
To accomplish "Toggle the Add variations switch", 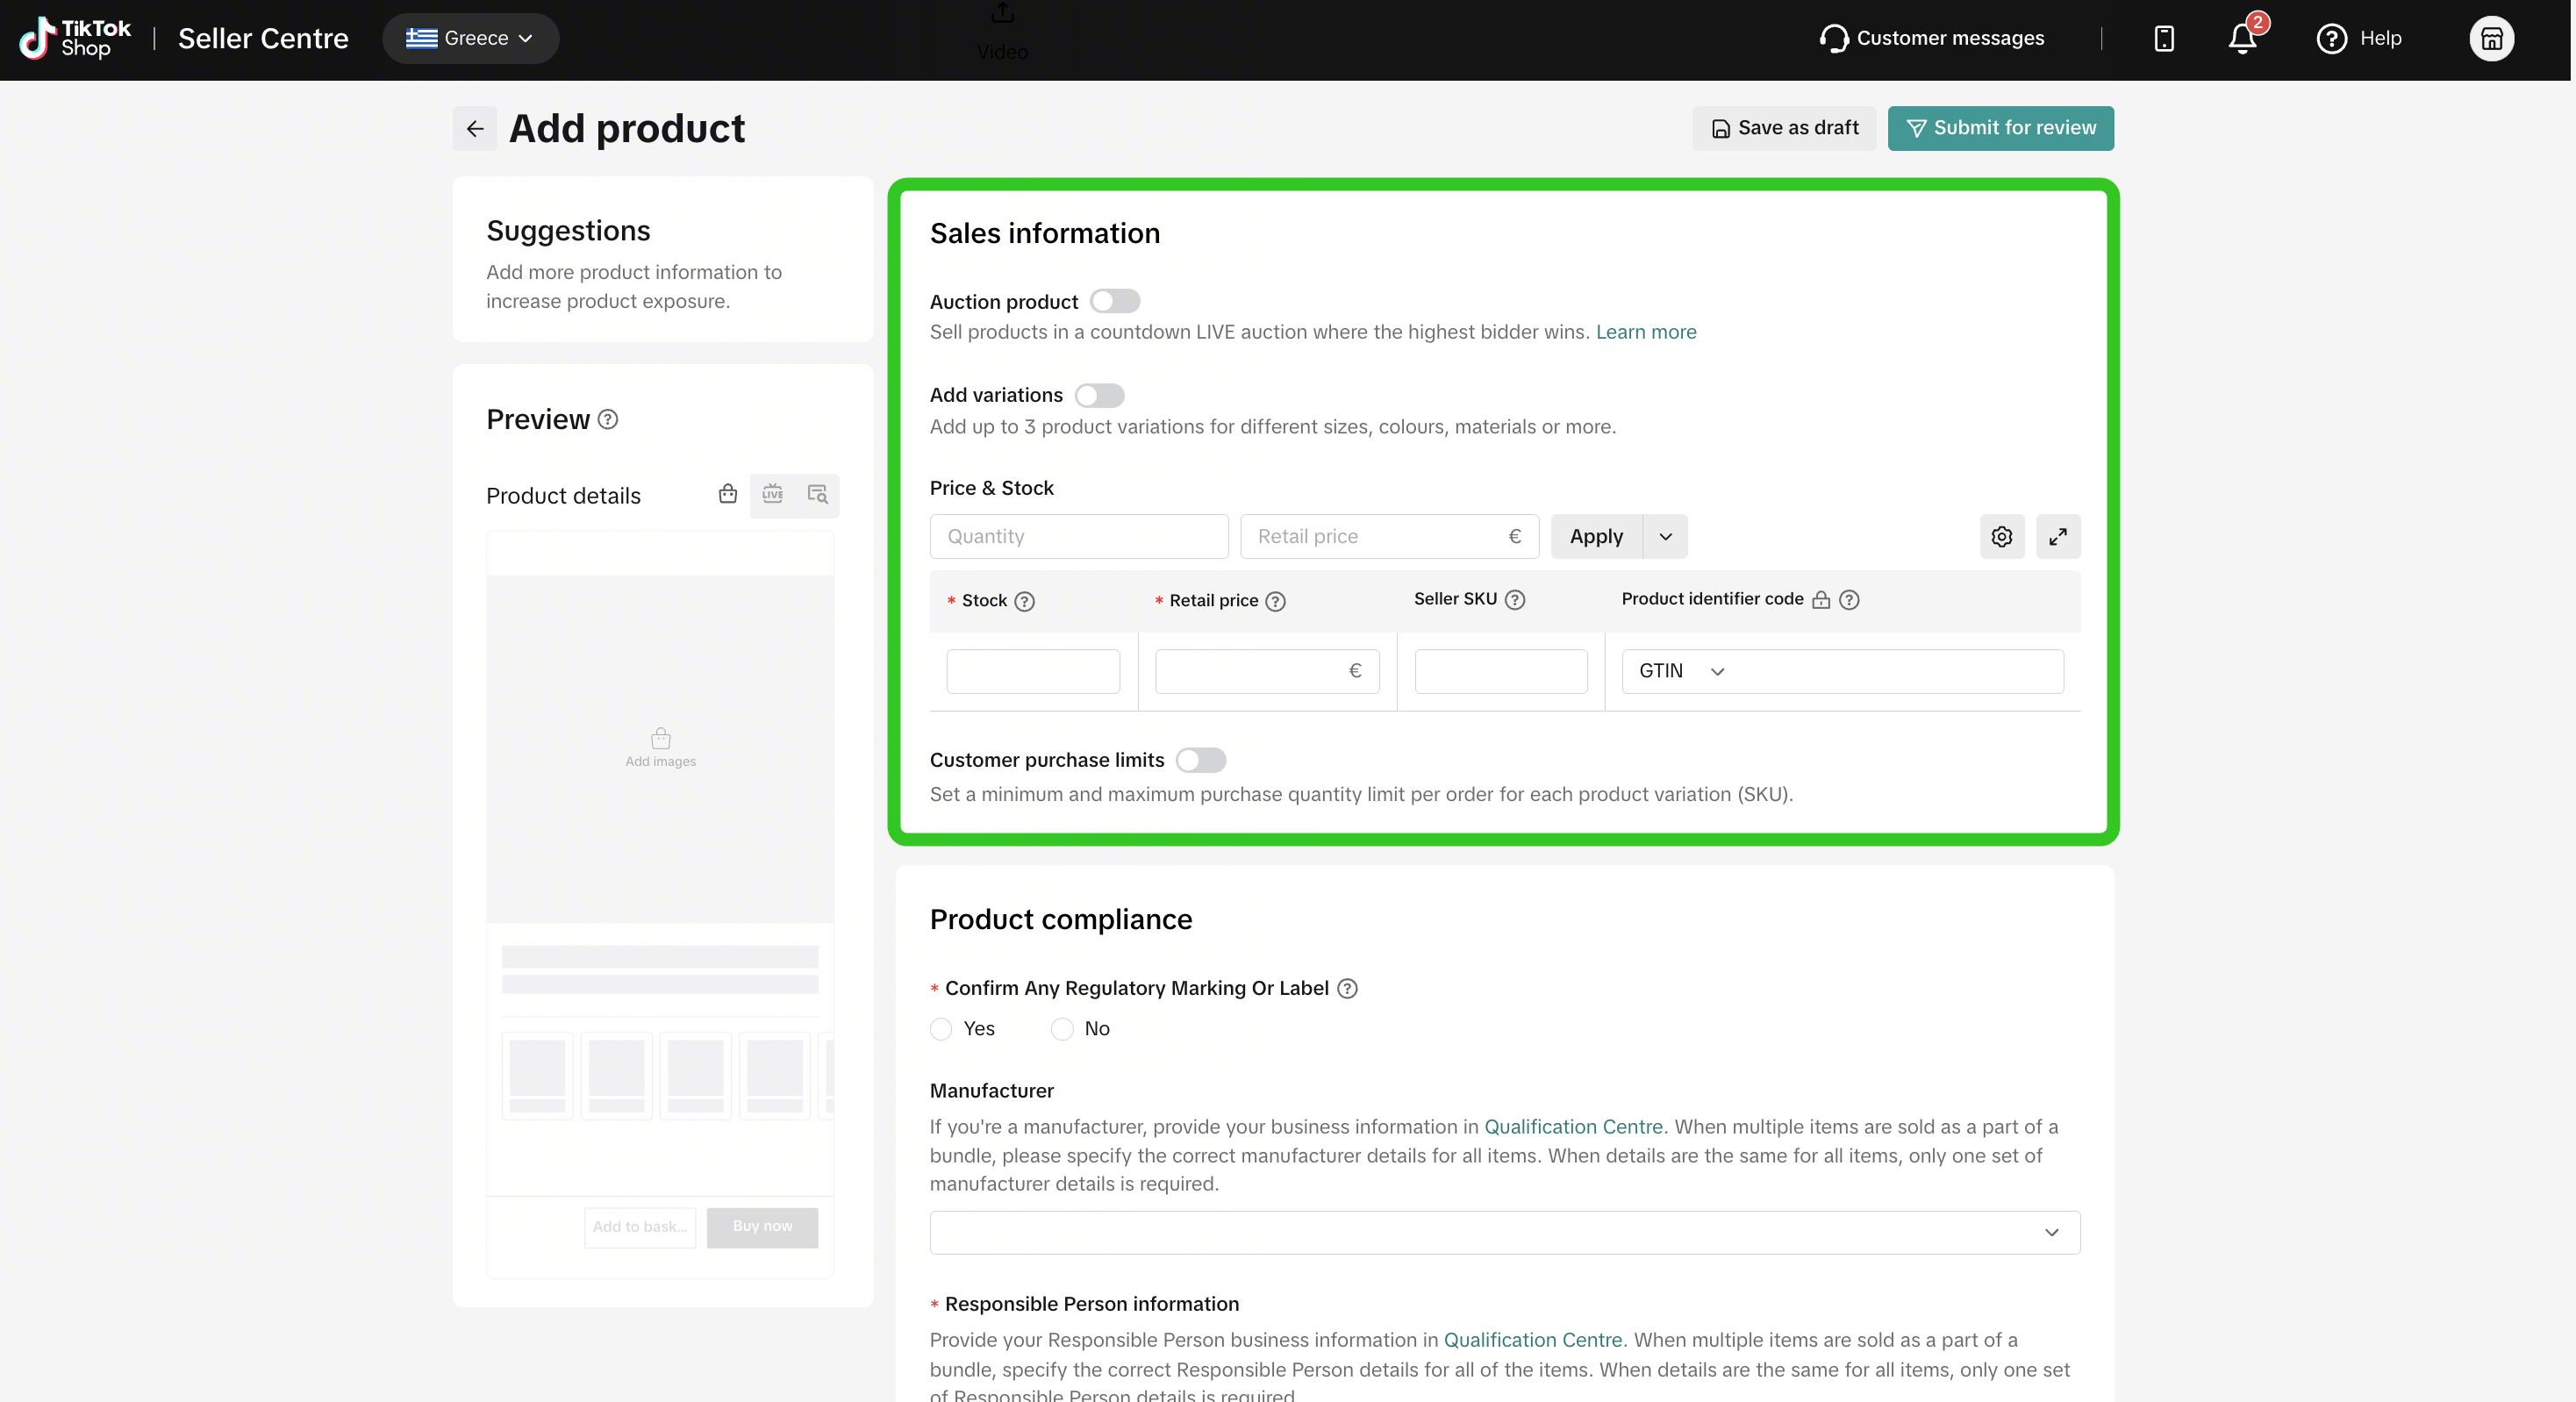I will (x=1100, y=396).
